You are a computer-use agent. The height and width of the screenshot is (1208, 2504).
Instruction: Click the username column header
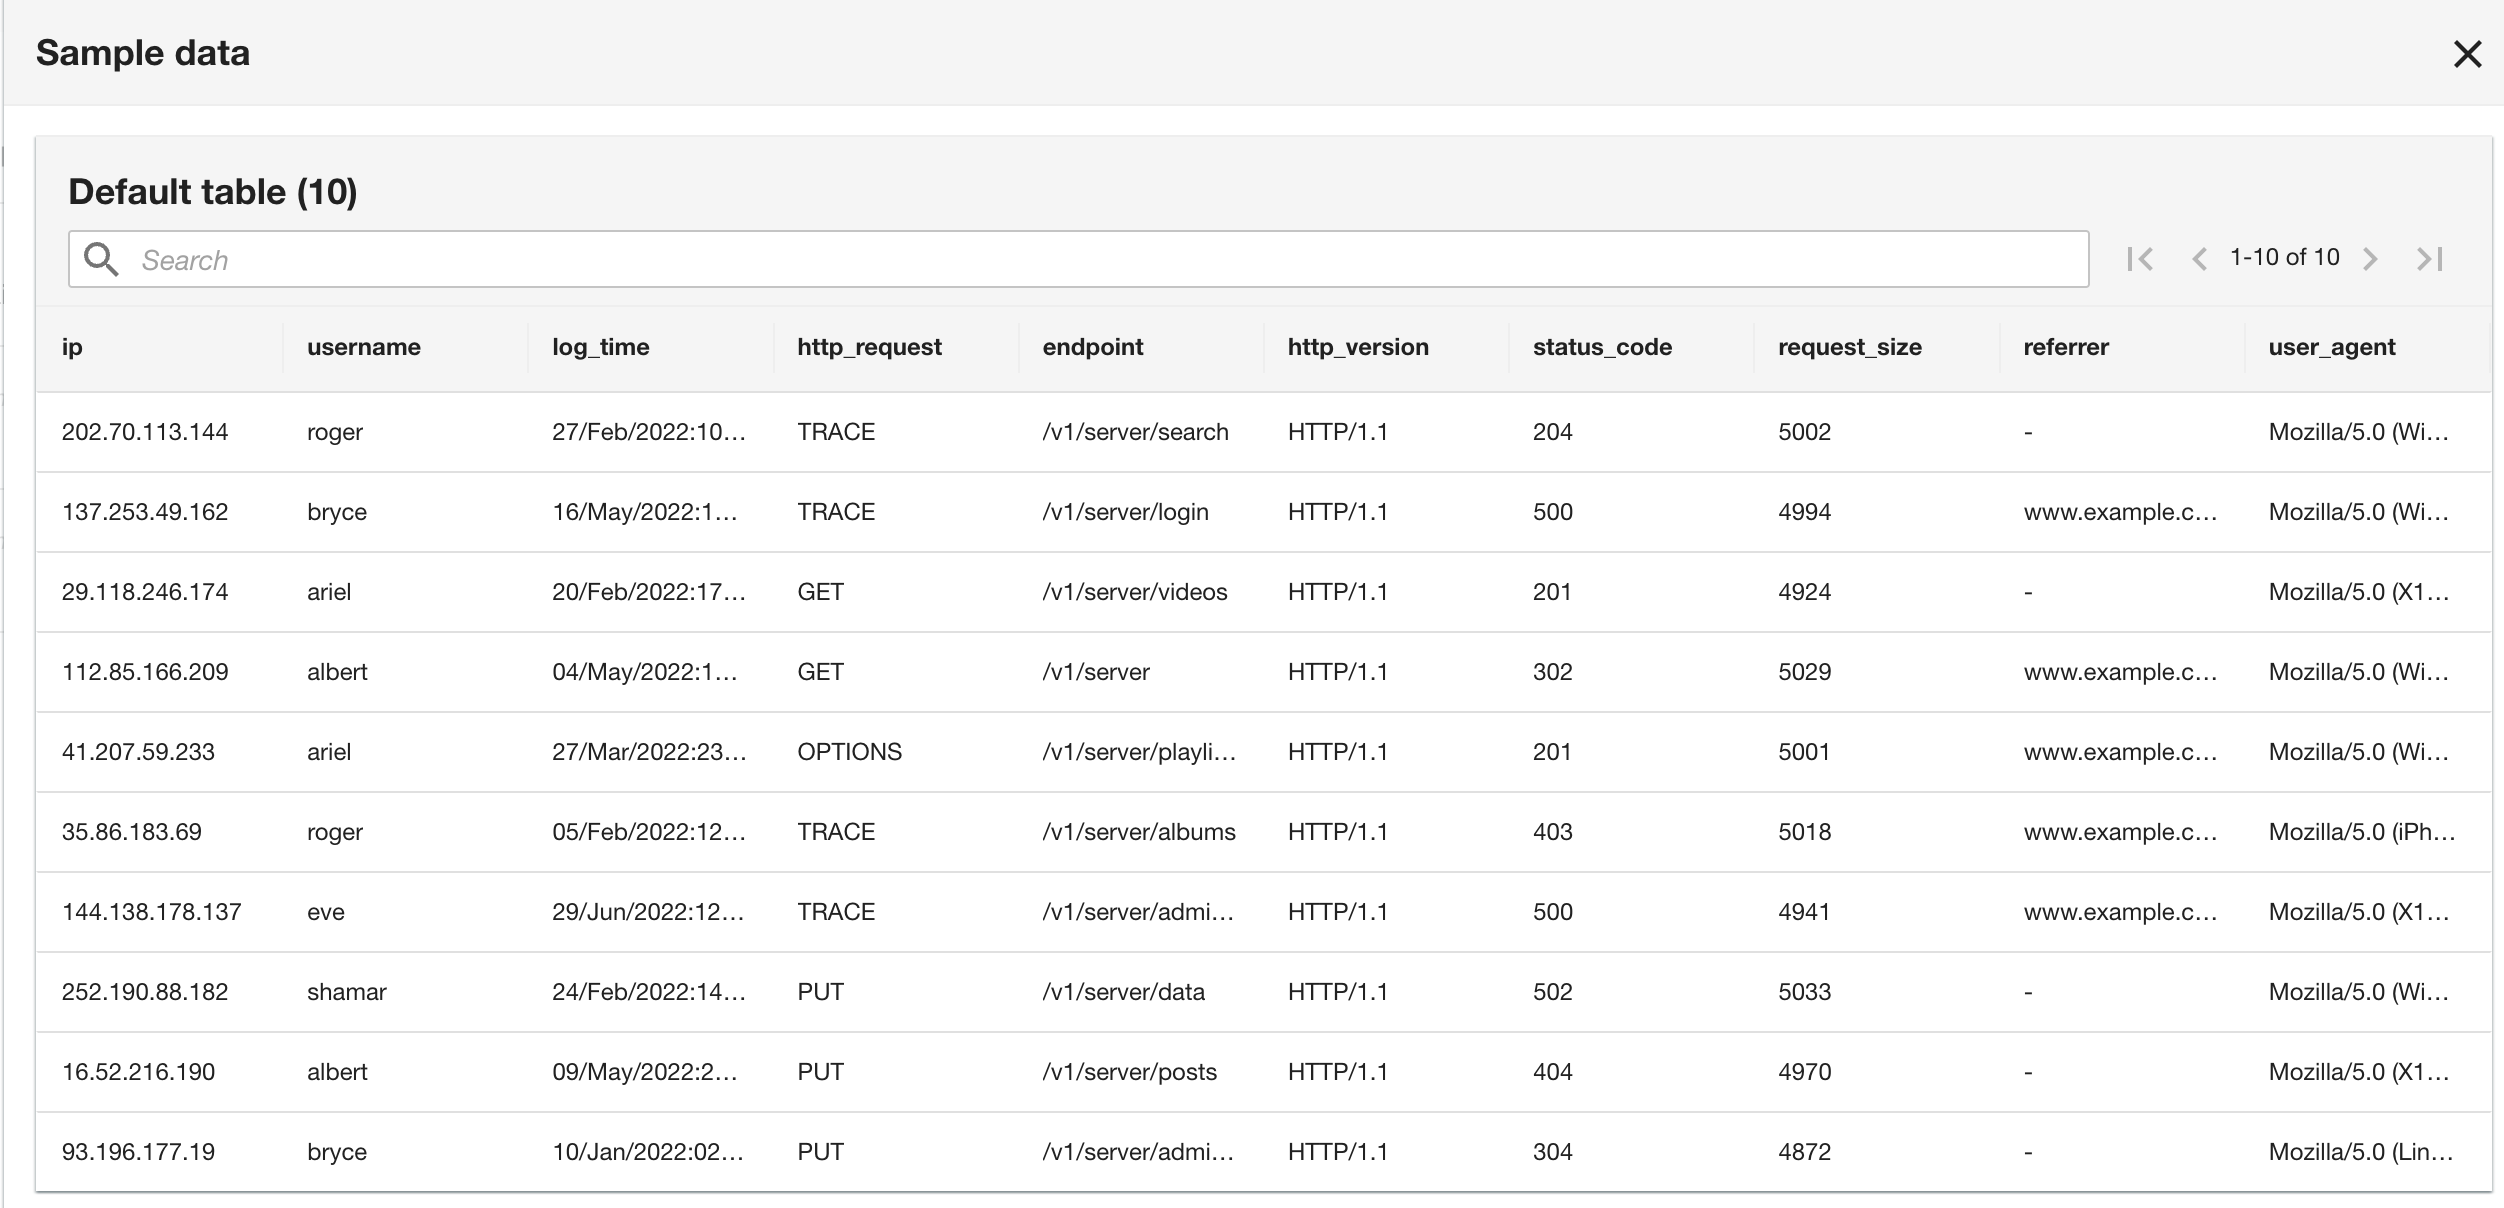click(363, 347)
